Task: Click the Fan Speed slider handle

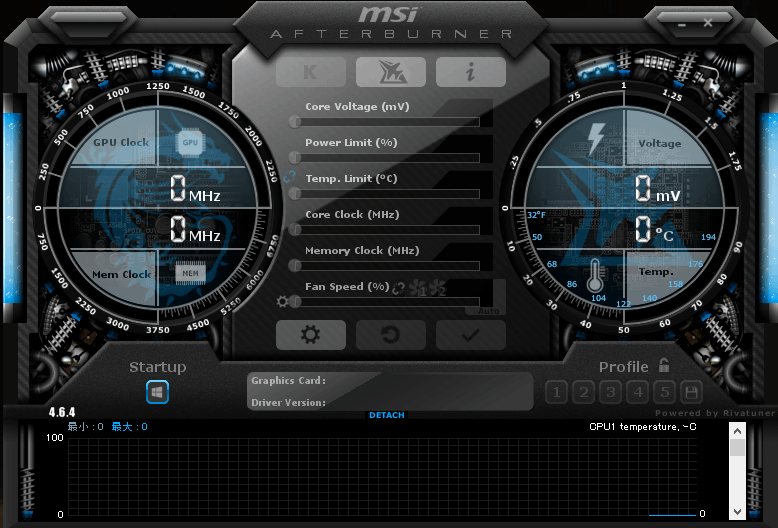Action: (x=295, y=301)
